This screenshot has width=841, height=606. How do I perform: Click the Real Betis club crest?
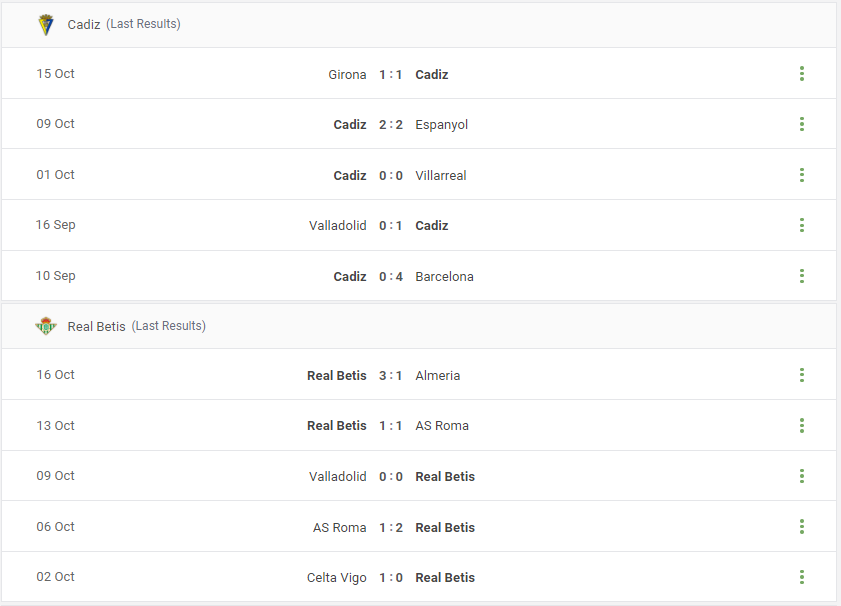46,326
